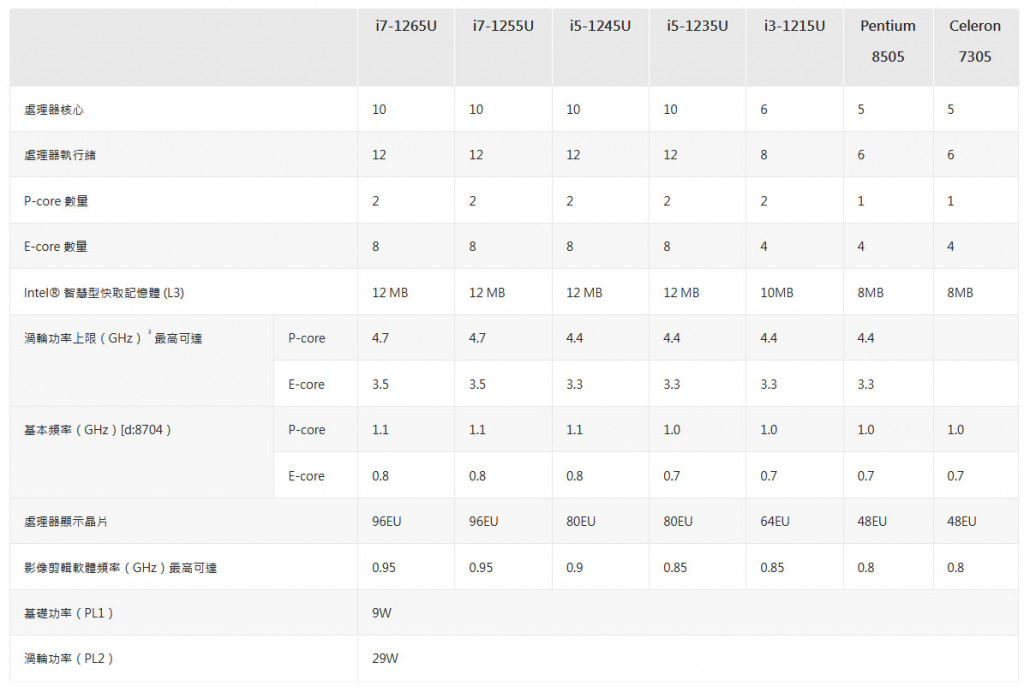This screenshot has width=1024, height=692.
Task: Click the 0.9 graphics frequency for i5-1245U
Action: click(575, 567)
